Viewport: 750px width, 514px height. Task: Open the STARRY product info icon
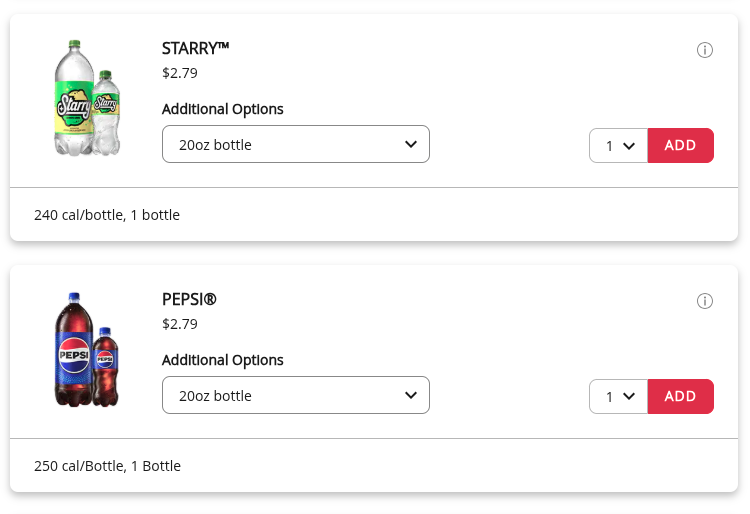705,50
